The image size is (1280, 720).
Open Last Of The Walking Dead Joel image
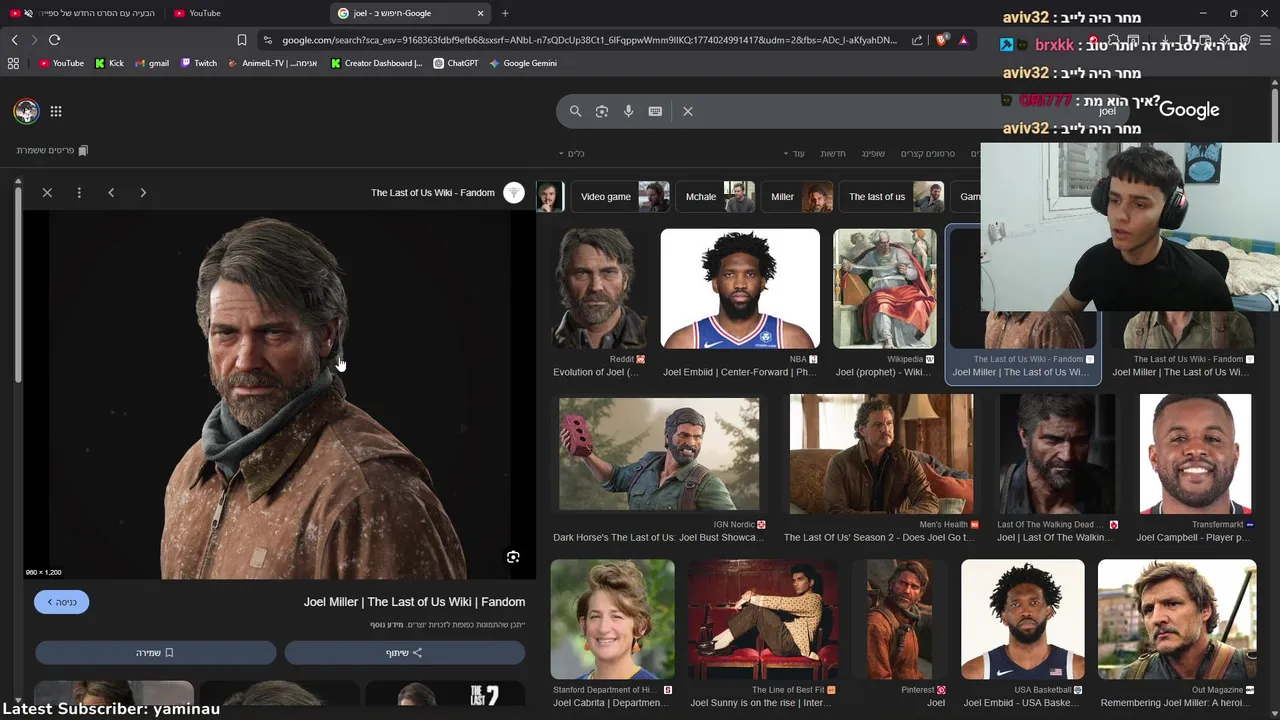tap(1057, 454)
